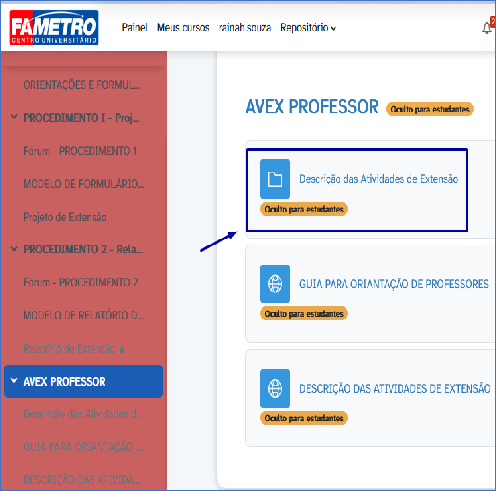The height and width of the screenshot is (491, 496).
Task: Select Fórum - PROCEDIMENTO 1 in sidebar
Action: click(80, 151)
